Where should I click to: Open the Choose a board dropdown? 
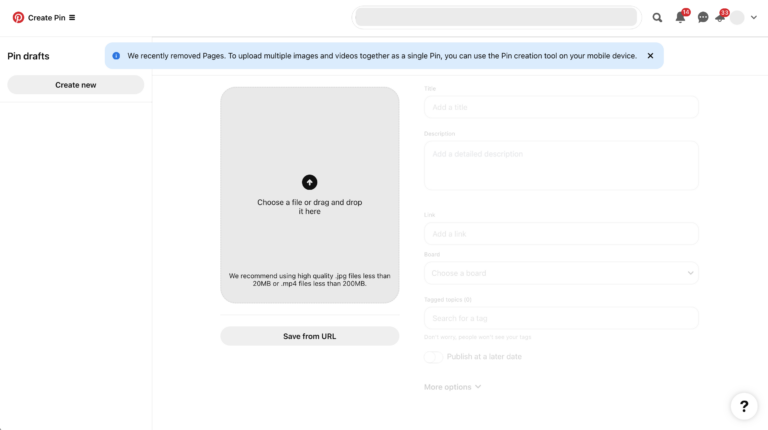pos(561,273)
